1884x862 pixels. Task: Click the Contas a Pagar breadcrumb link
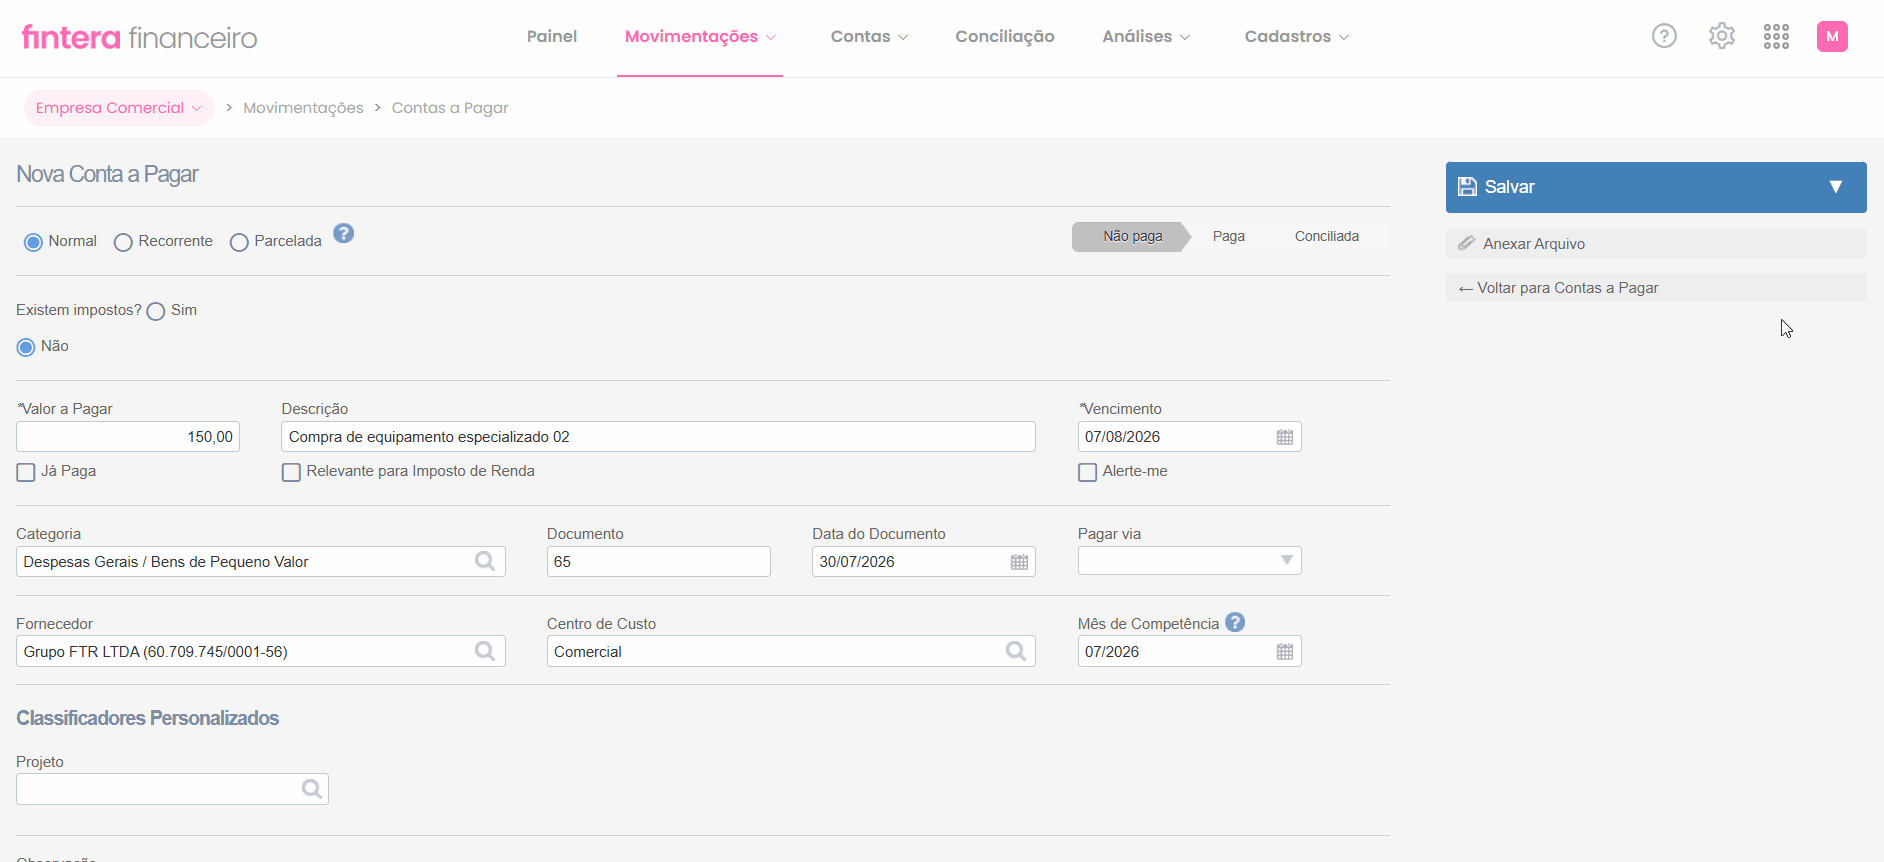[450, 108]
